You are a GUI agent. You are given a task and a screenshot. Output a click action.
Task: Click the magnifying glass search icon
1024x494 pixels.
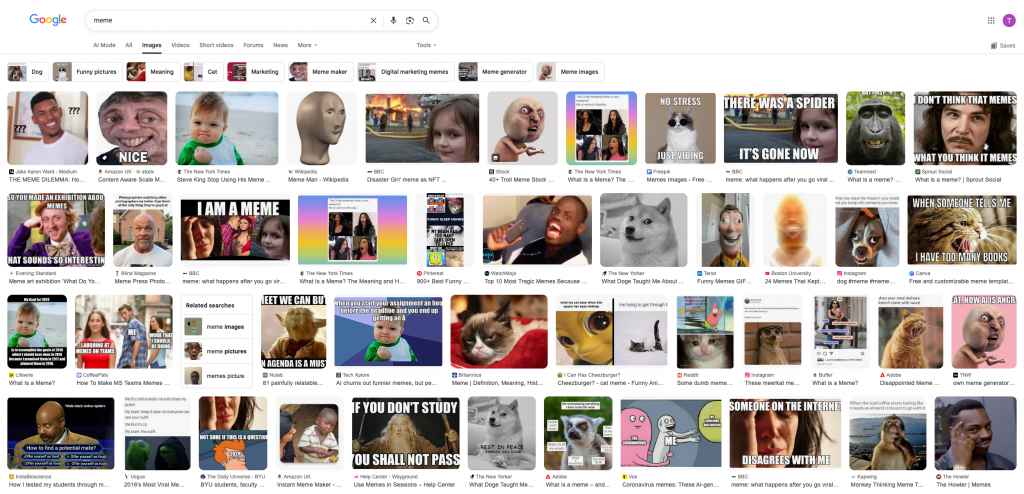pos(426,20)
